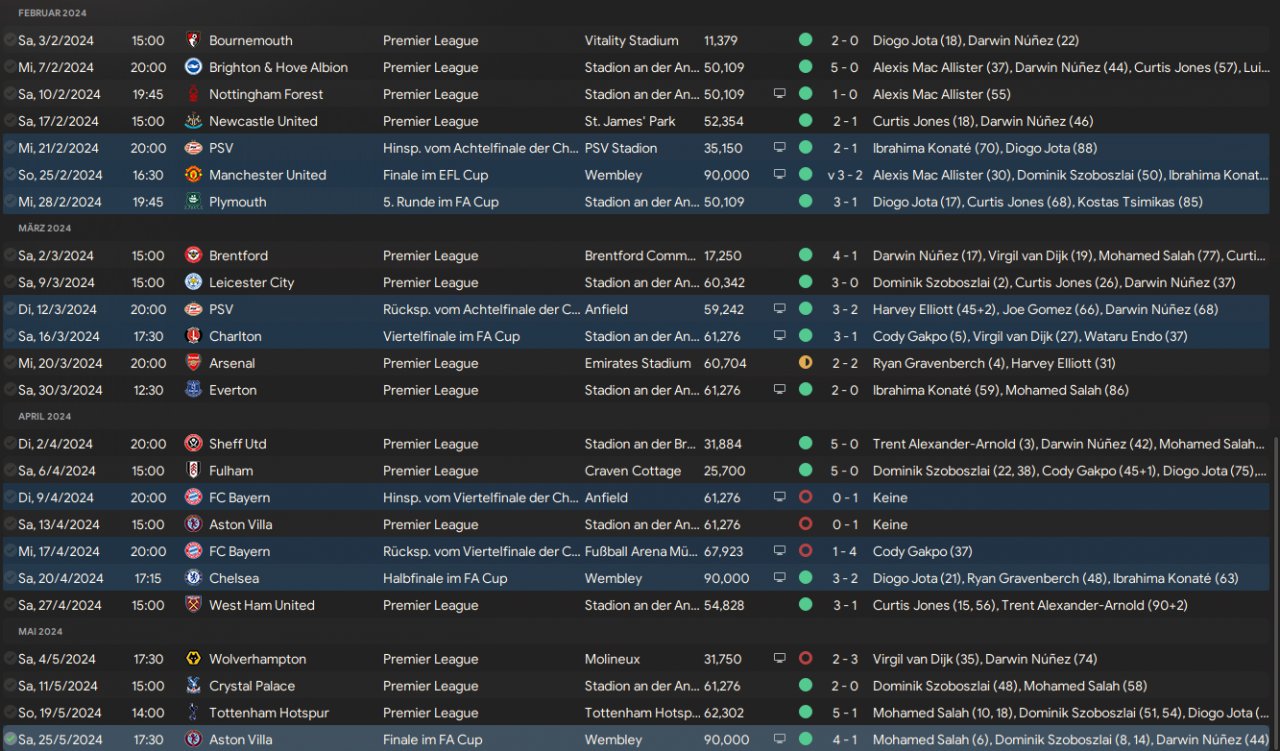
Task: Click the Plymouth club badge
Action: [194, 202]
